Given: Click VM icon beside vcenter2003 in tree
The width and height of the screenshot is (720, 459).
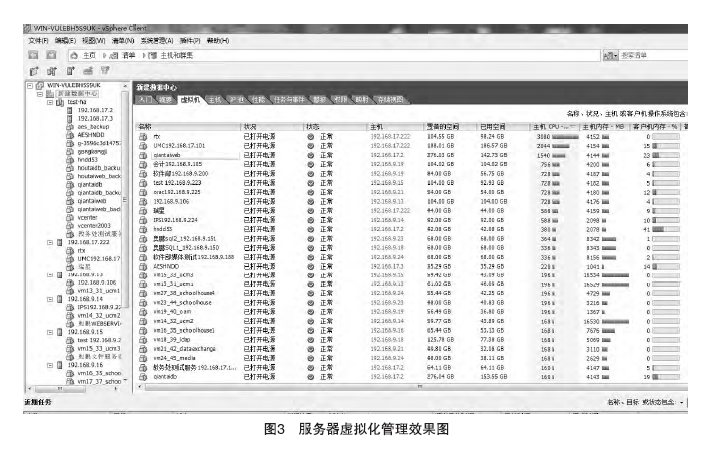Looking at the screenshot, I should click(70, 225).
